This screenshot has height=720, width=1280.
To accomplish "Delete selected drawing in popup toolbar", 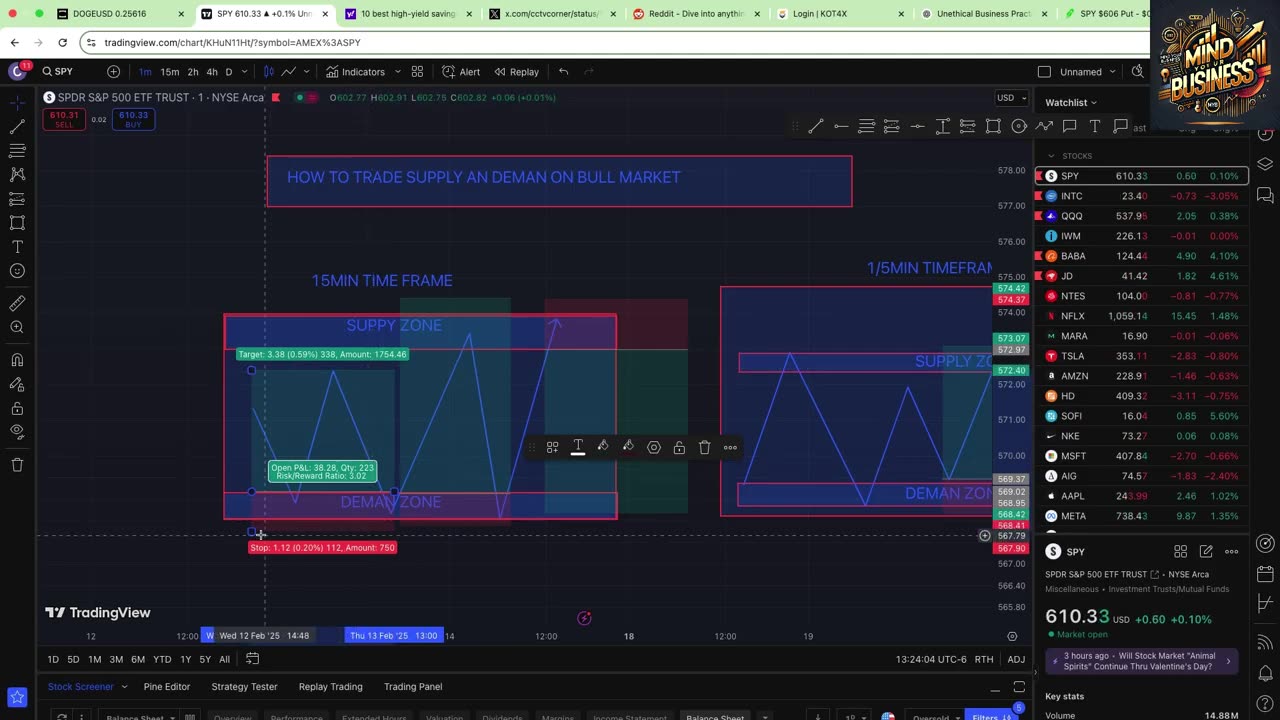I will (704, 447).
